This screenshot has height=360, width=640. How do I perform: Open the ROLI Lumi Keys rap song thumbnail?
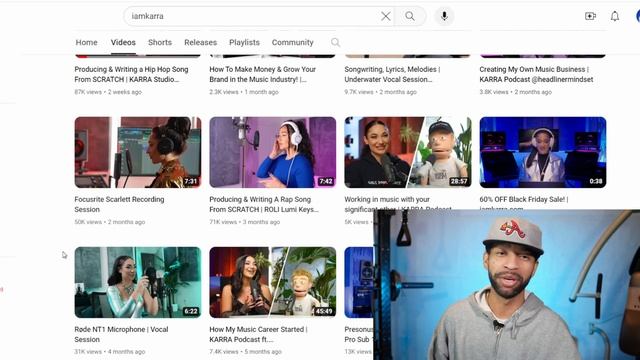(x=273, y=152)
